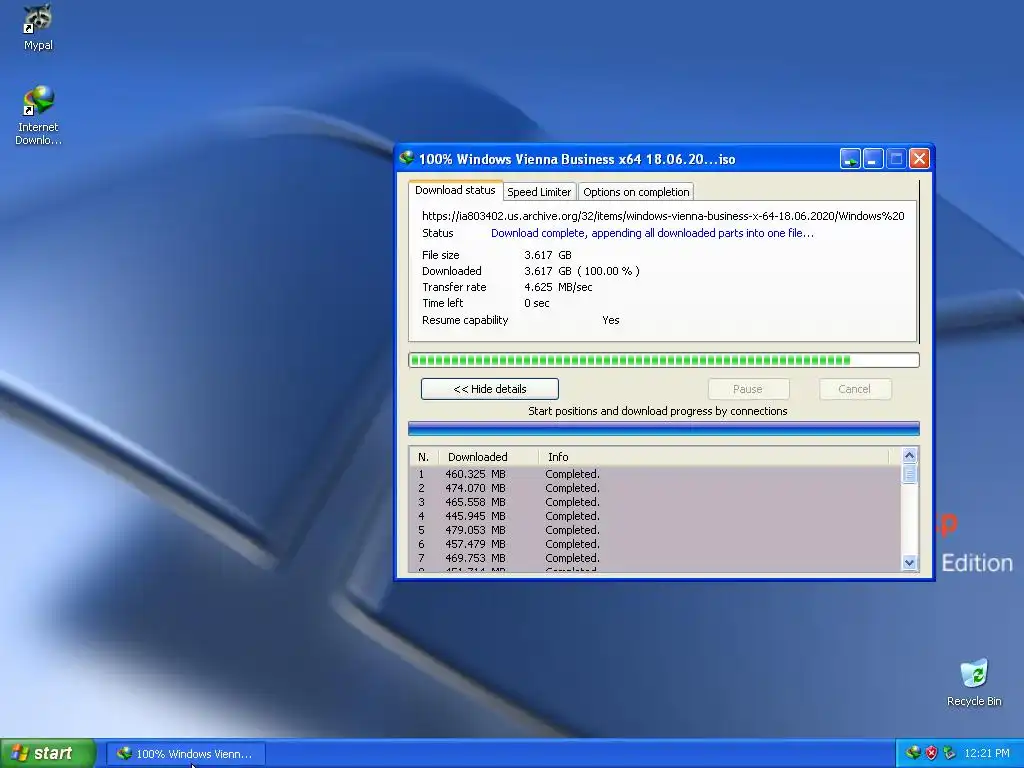Select connection row 5 with 479.053 MB
This screenshot has height=768, width=1024.
655,530
